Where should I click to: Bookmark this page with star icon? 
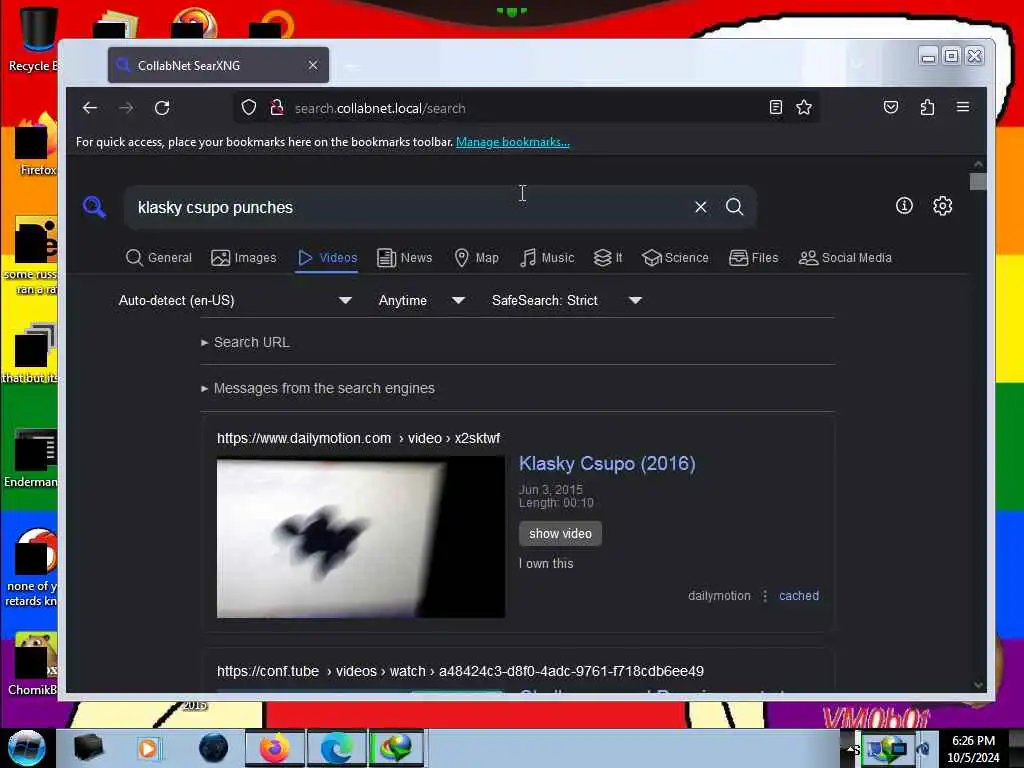pyautogui.click(x=804, y=107)
